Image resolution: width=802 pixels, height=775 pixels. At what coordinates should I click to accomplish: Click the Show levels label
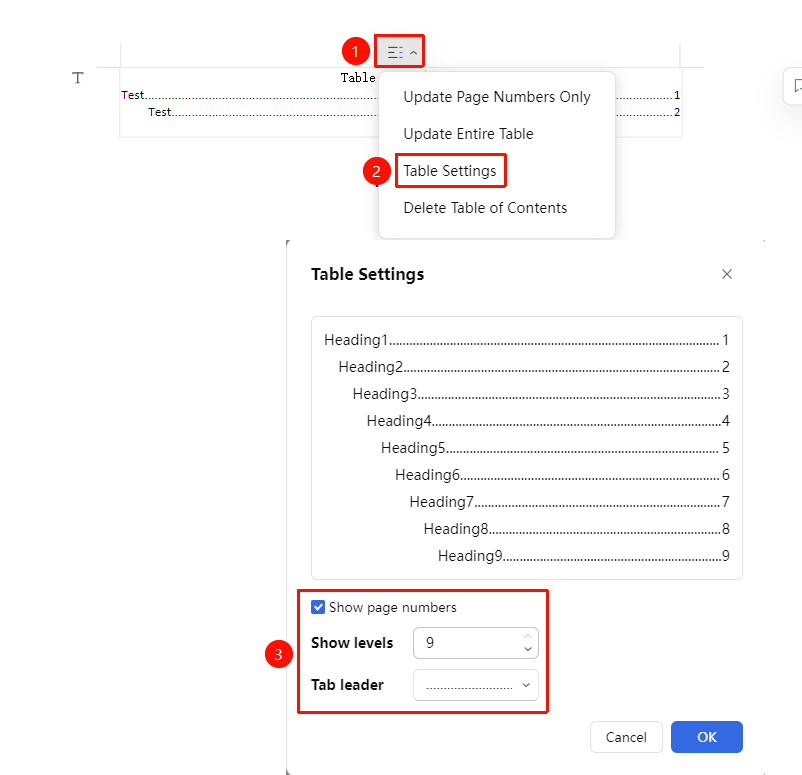[352, 643]
